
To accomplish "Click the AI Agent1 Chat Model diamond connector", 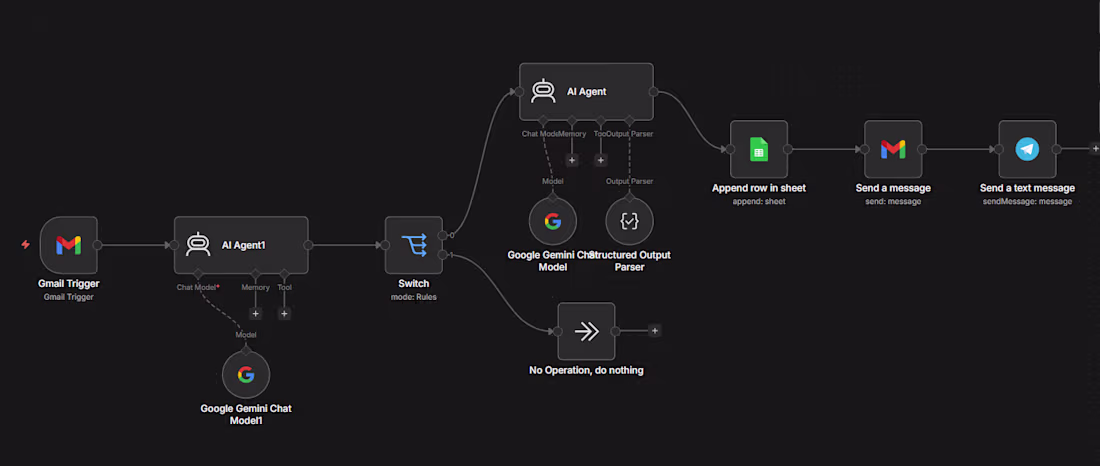I will 198,274.
